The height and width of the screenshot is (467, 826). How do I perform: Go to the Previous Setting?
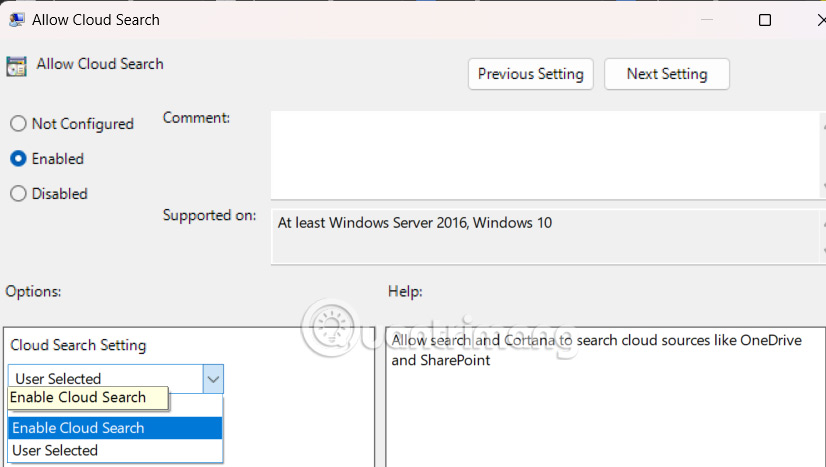point(530,74)
